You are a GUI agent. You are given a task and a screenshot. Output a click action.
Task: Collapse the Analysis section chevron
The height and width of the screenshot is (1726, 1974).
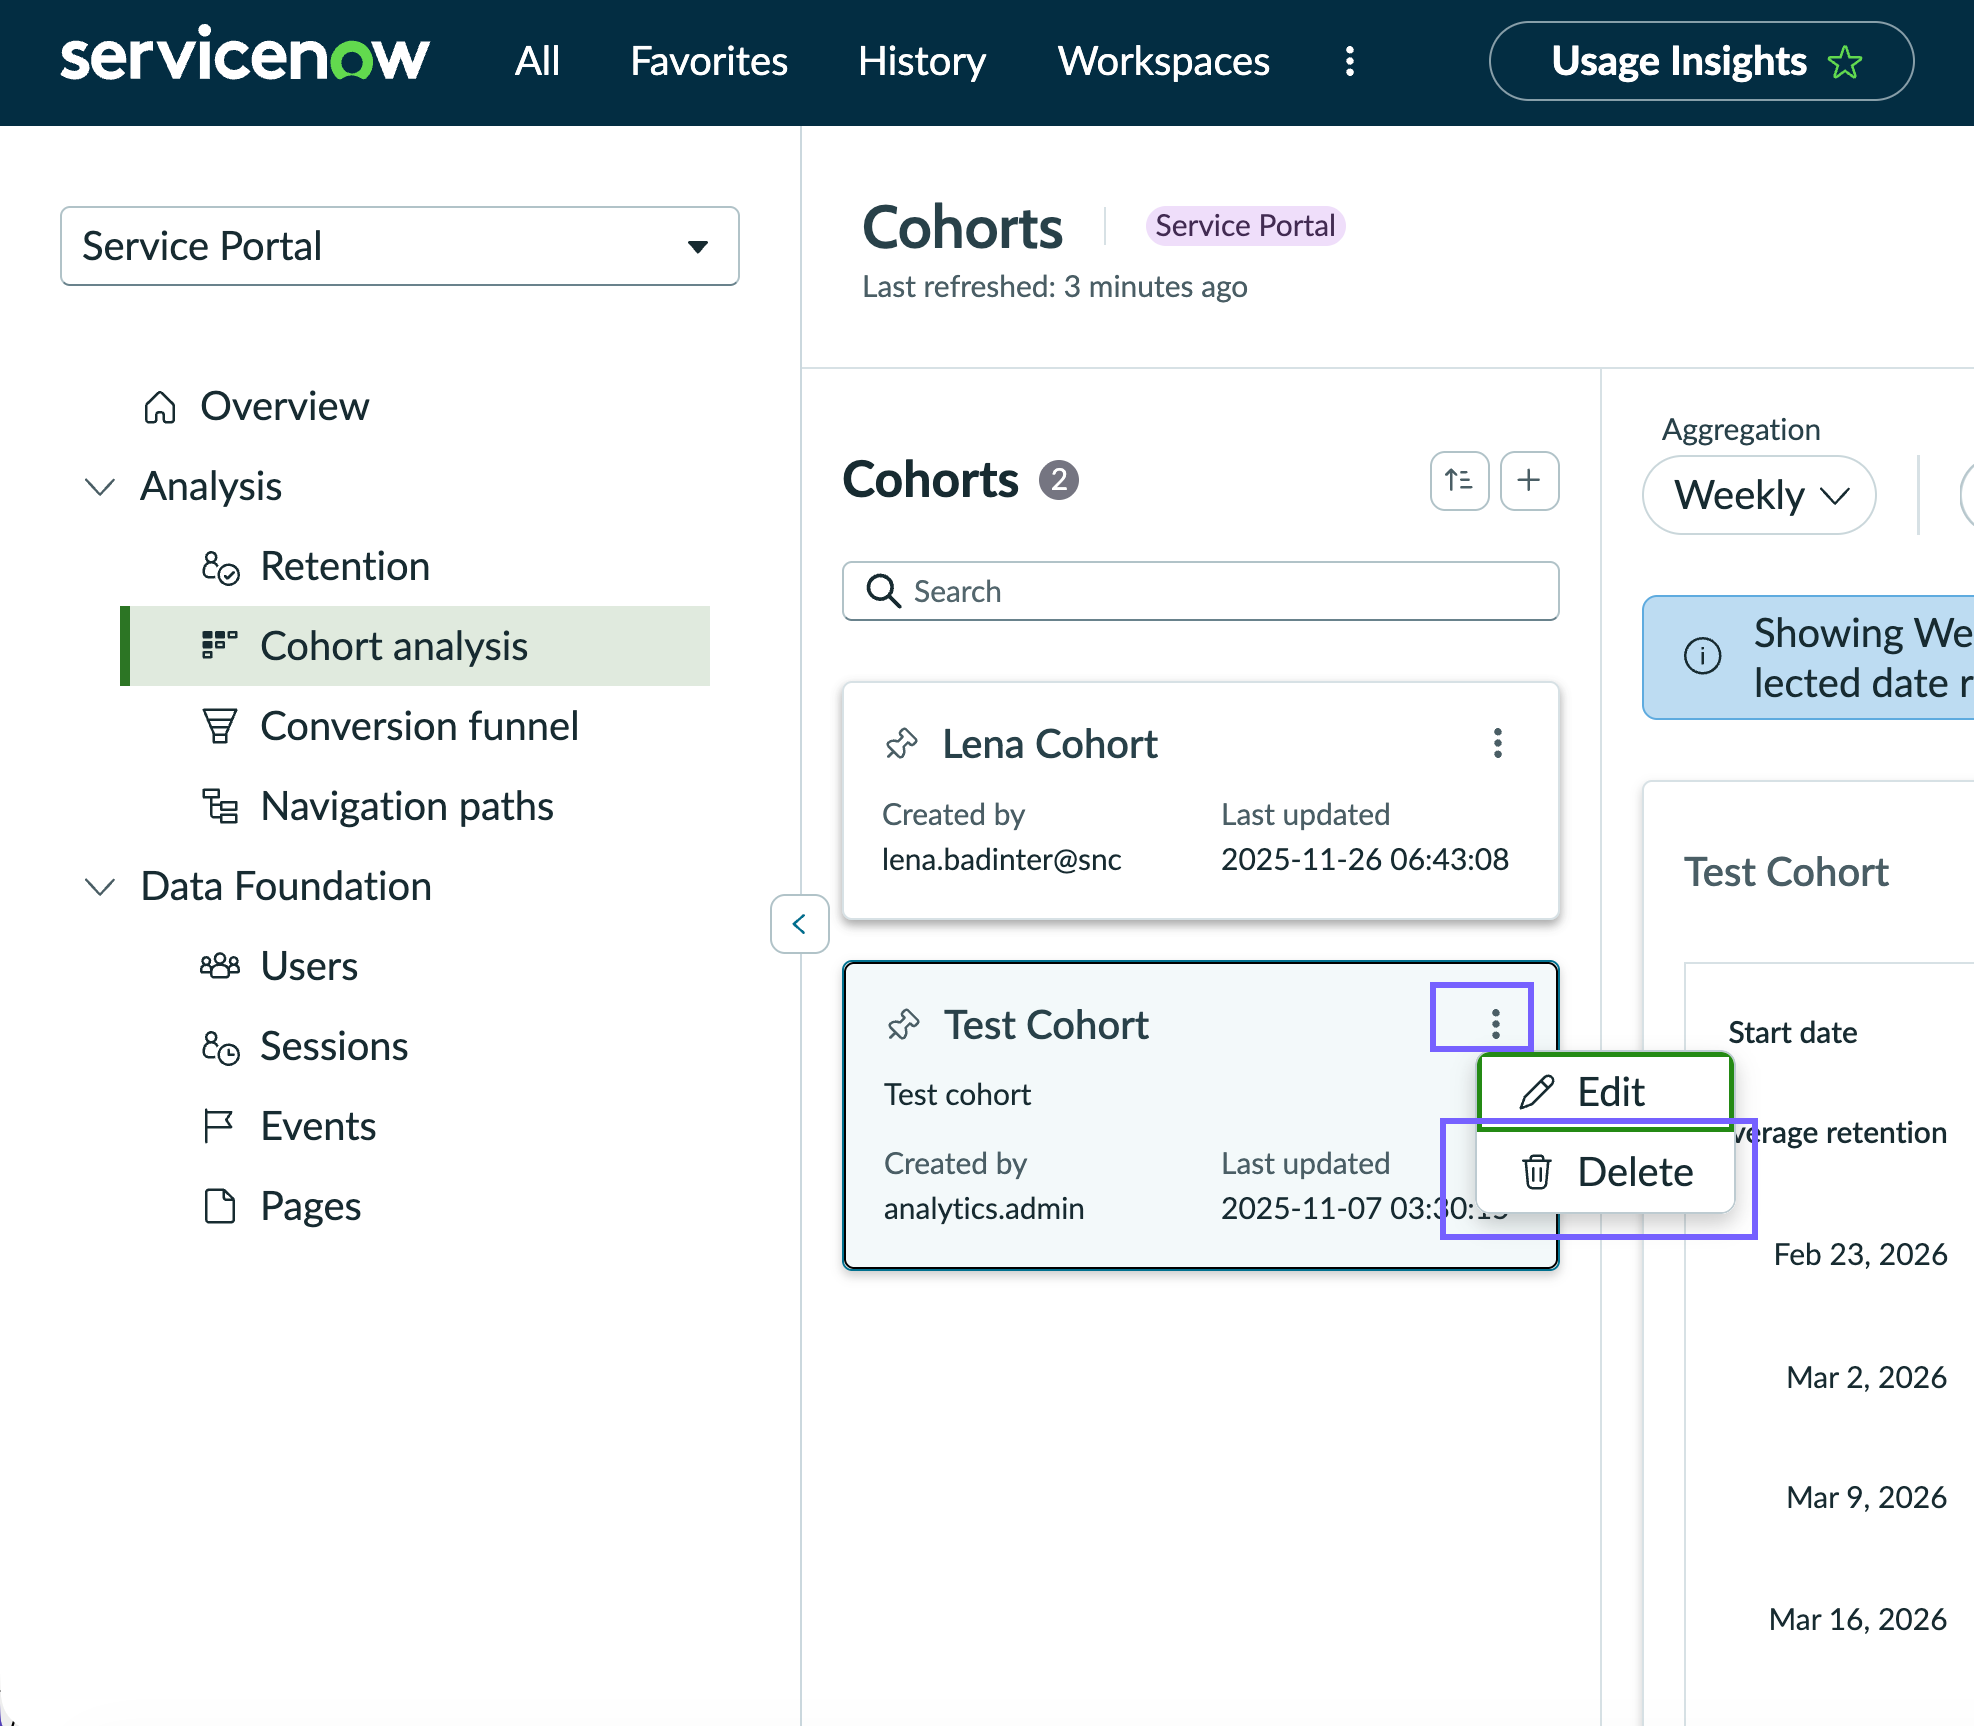(100, 487)
